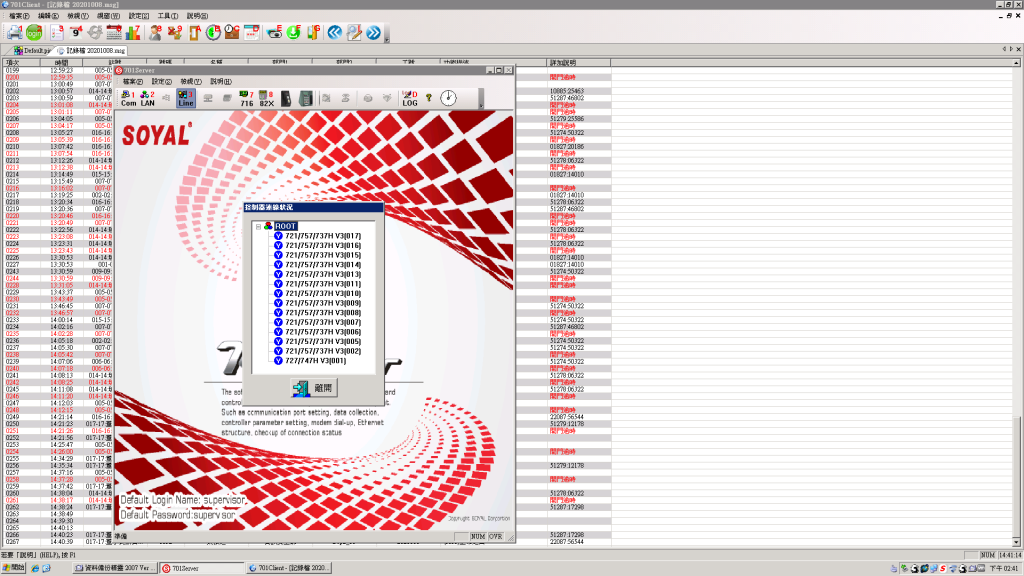Click log list vertical scrollbar down arrow
Viewport: 1024px width, 576px height.
click(1016, 543)
